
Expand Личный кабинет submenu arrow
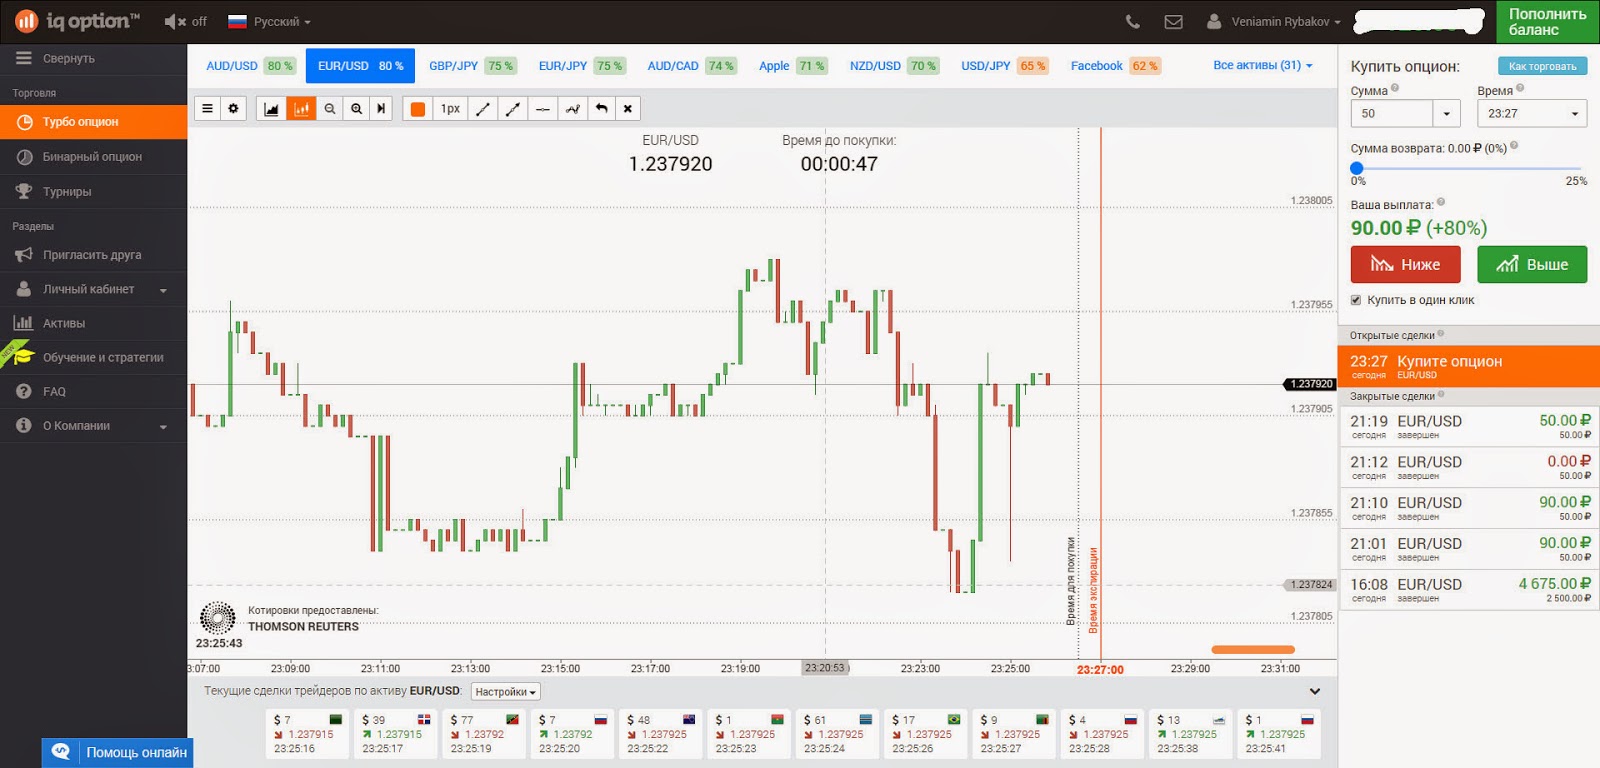163,290
